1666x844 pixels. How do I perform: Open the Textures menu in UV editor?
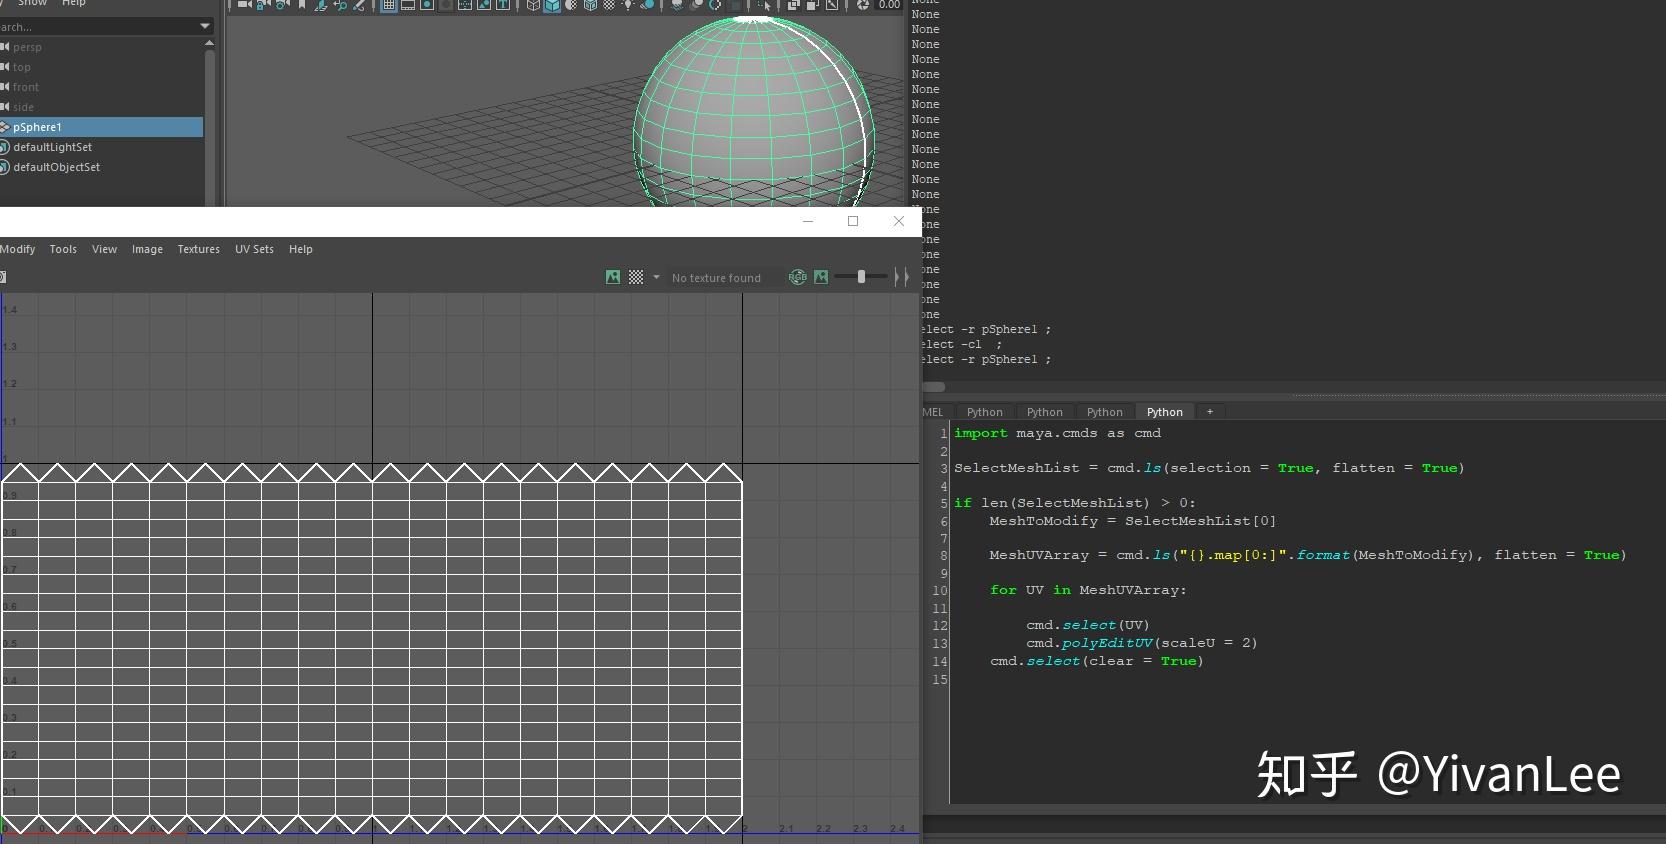[198, 249]
